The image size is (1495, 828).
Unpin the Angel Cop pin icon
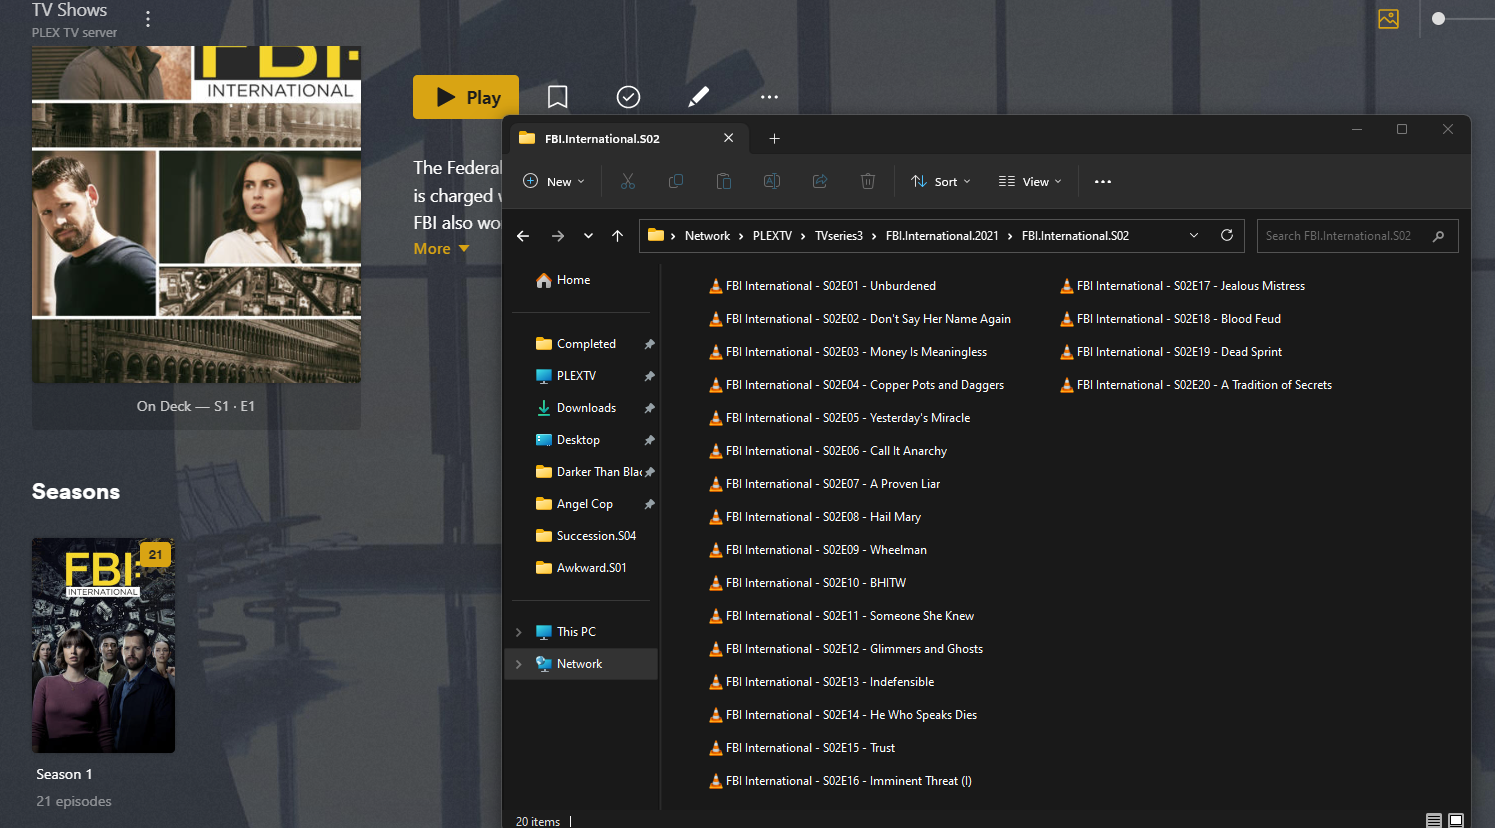649,504
